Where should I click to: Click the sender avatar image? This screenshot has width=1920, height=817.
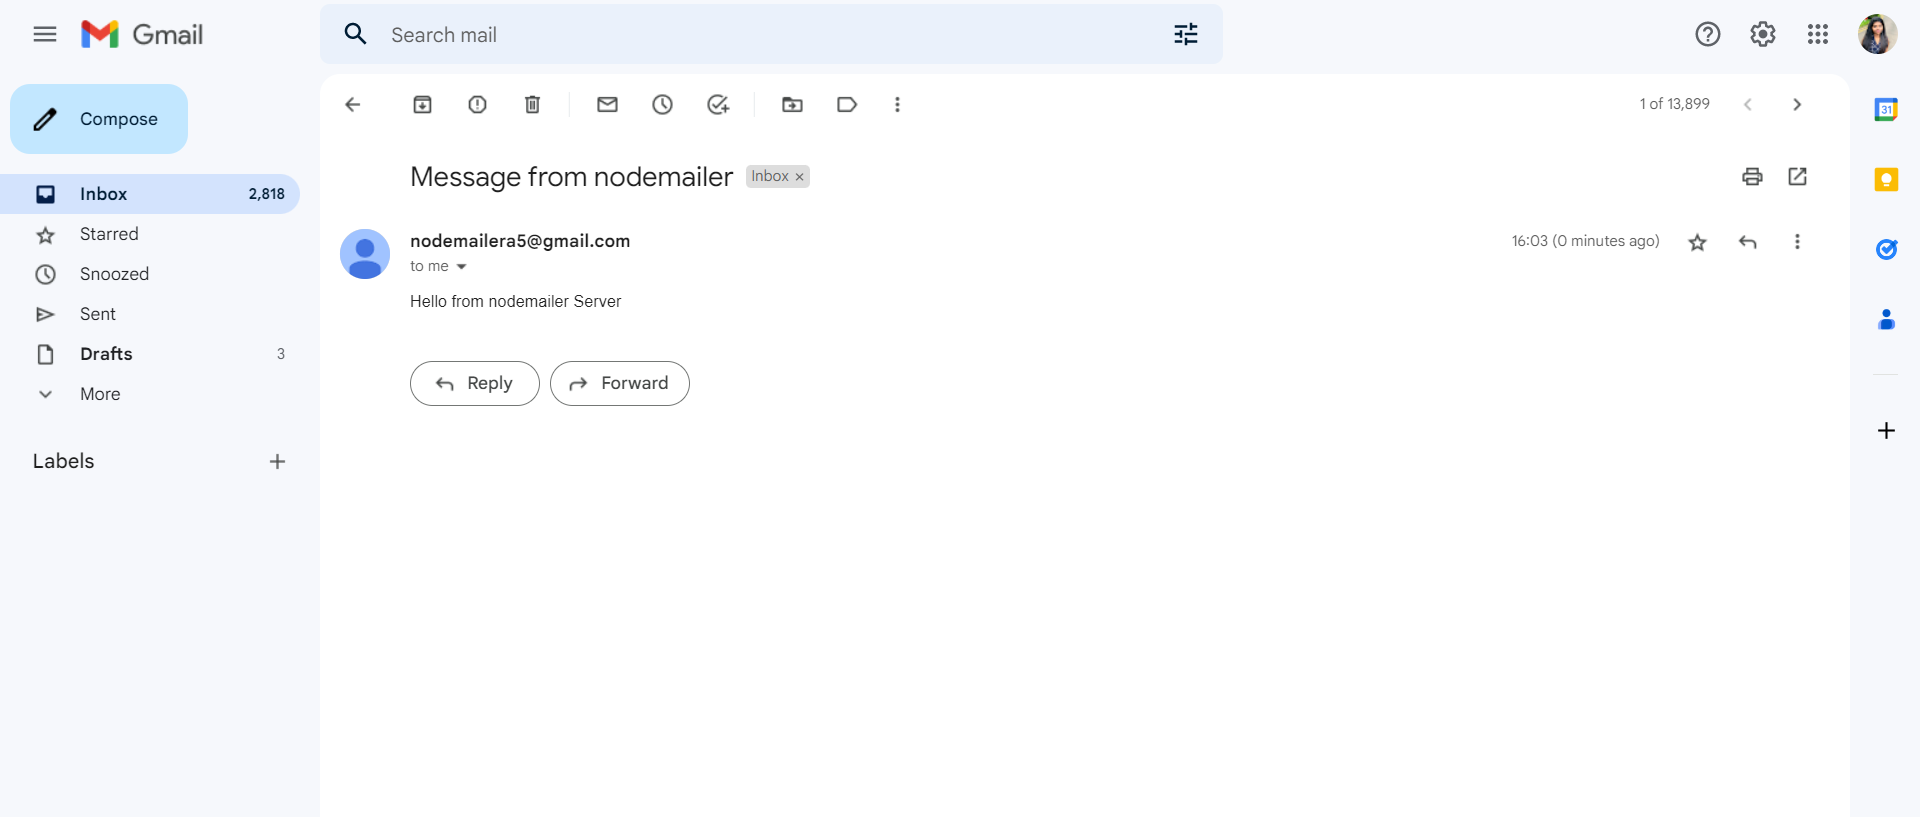[x=365, y=254]
